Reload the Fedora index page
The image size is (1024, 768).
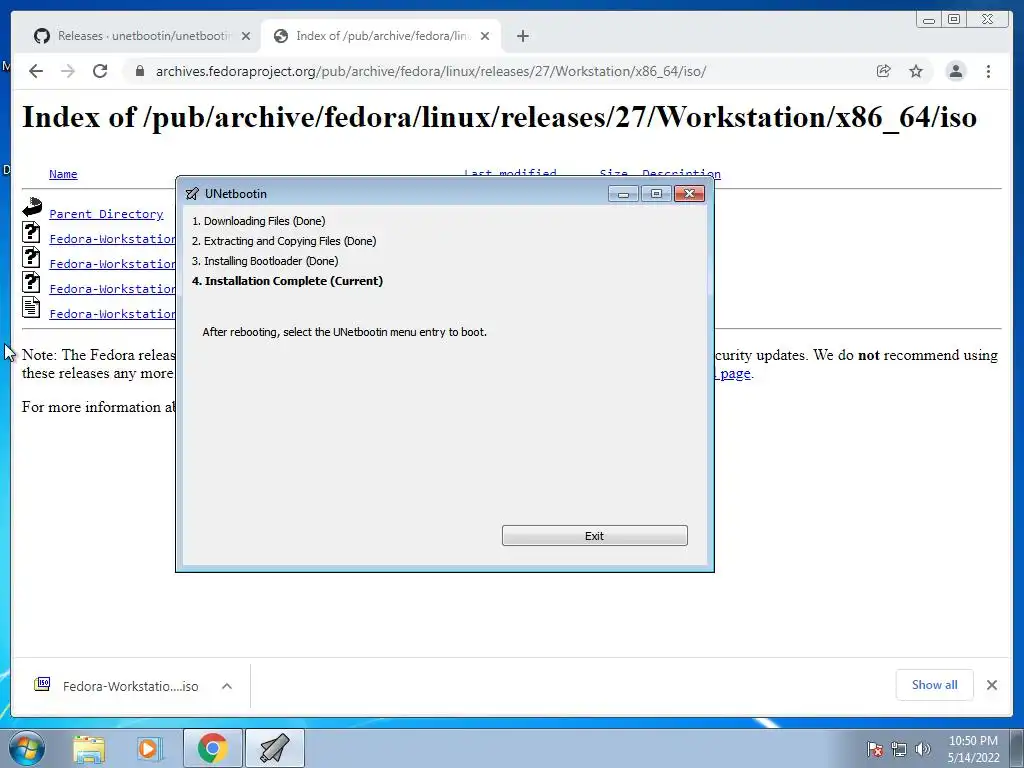(x=100, y=71)
